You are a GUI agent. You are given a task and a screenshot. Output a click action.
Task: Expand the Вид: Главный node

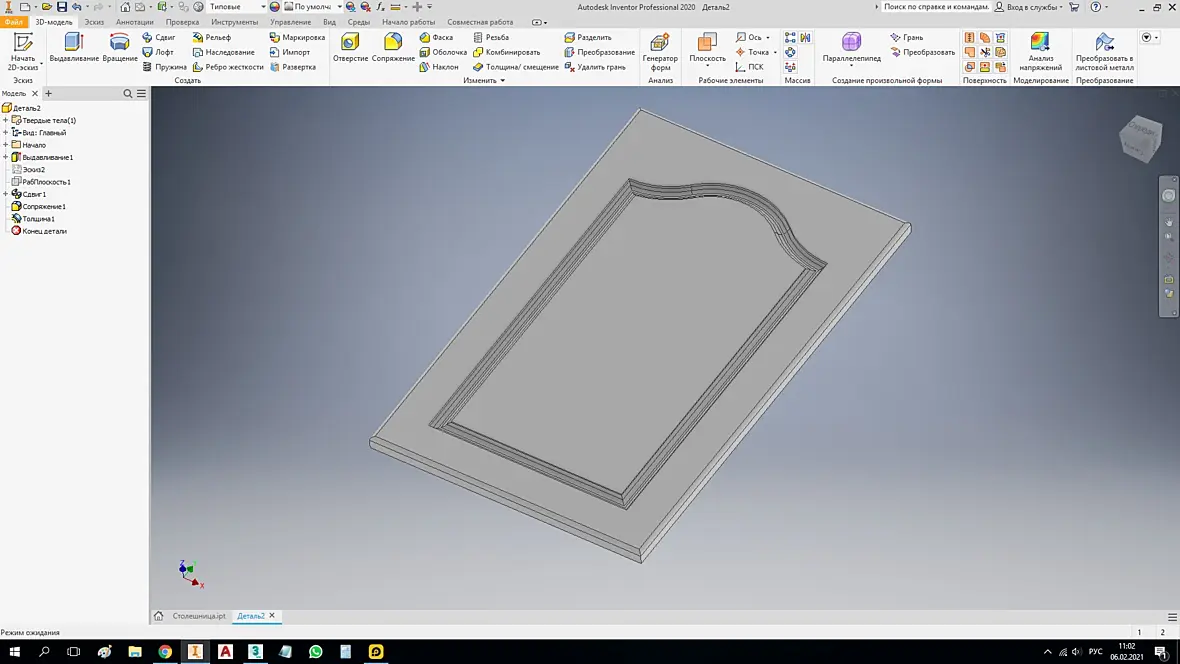coord(5,132)
